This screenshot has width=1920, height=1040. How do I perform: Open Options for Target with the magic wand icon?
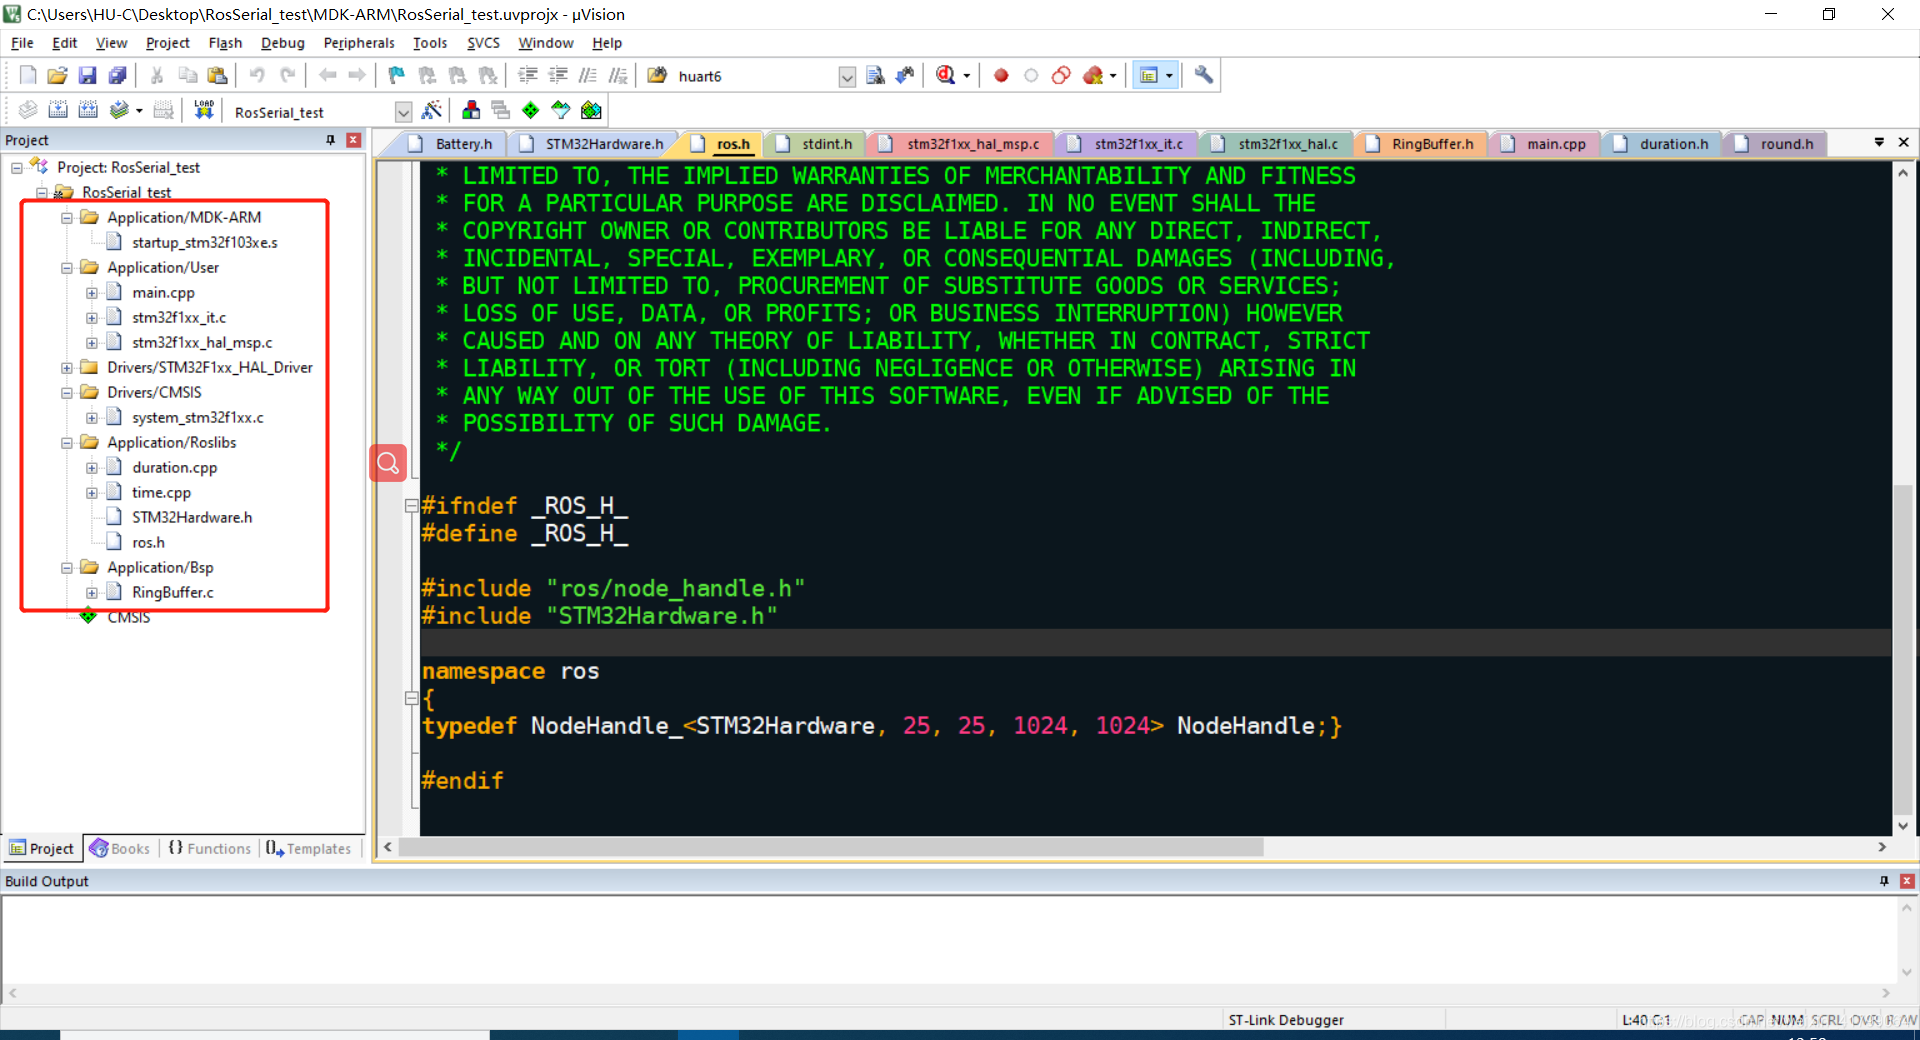pyautogui.click(x=432, y=110)
